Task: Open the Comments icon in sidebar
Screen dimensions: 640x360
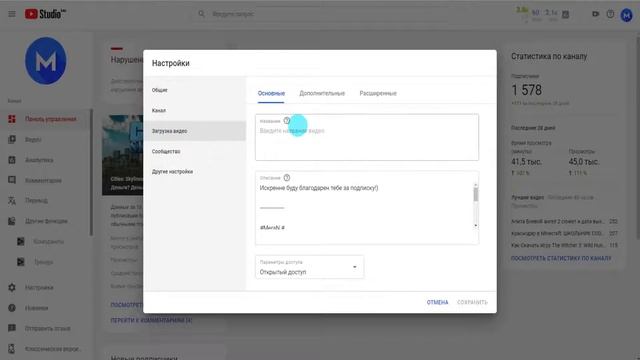Action: coord(12,180)
